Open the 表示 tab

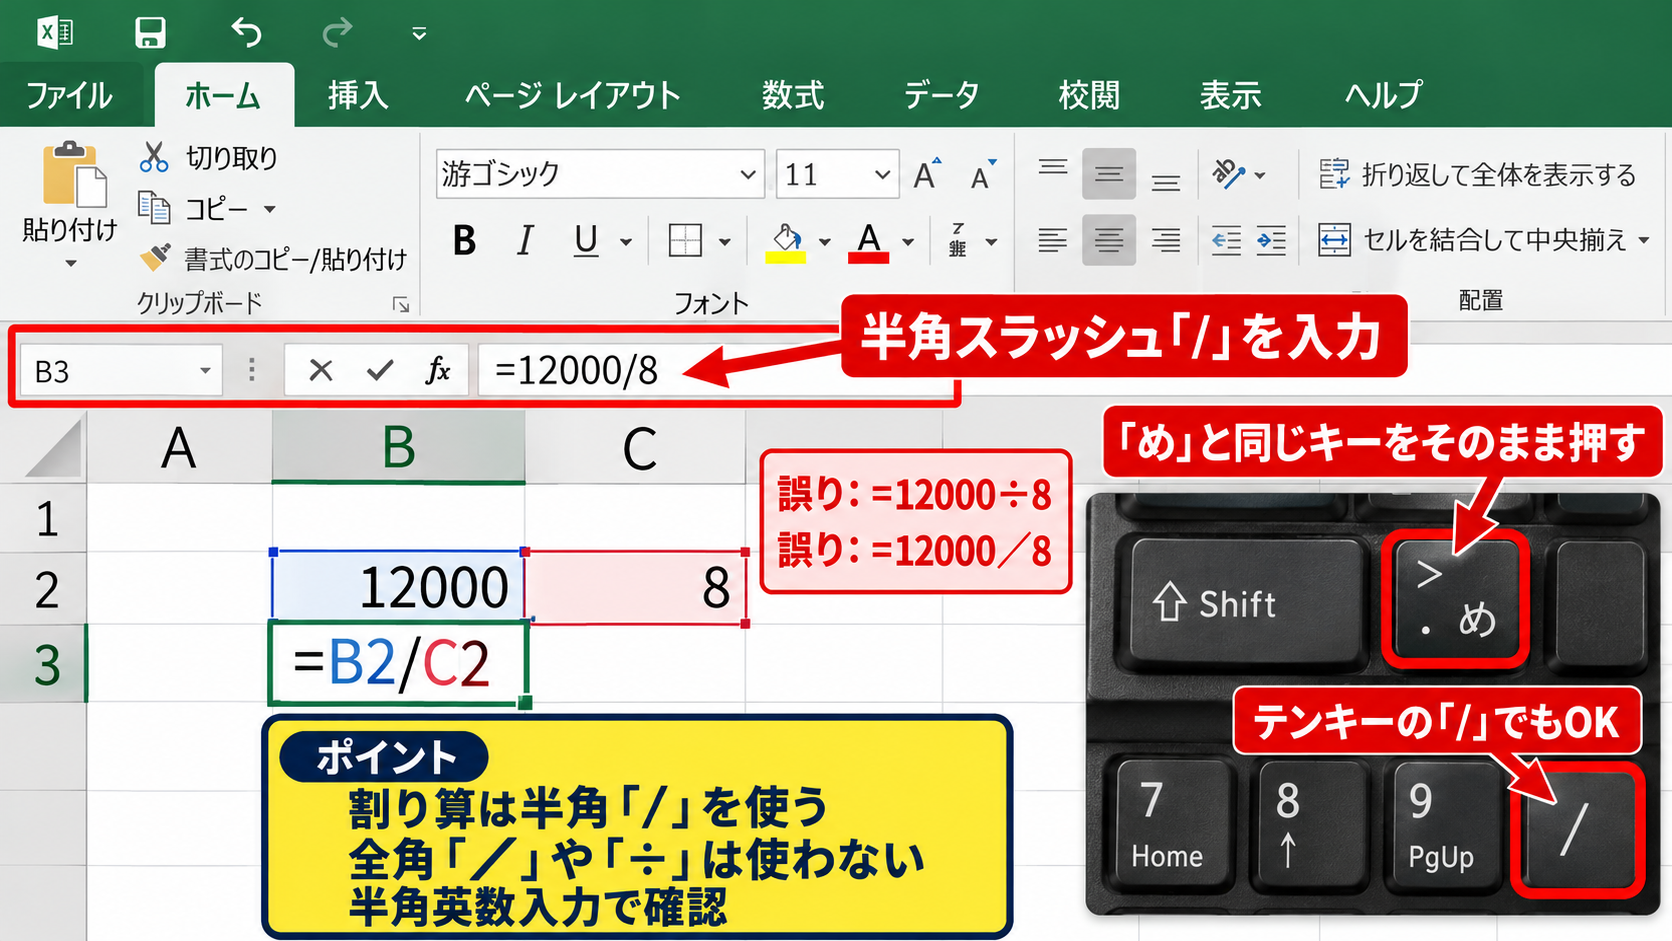1230,95
